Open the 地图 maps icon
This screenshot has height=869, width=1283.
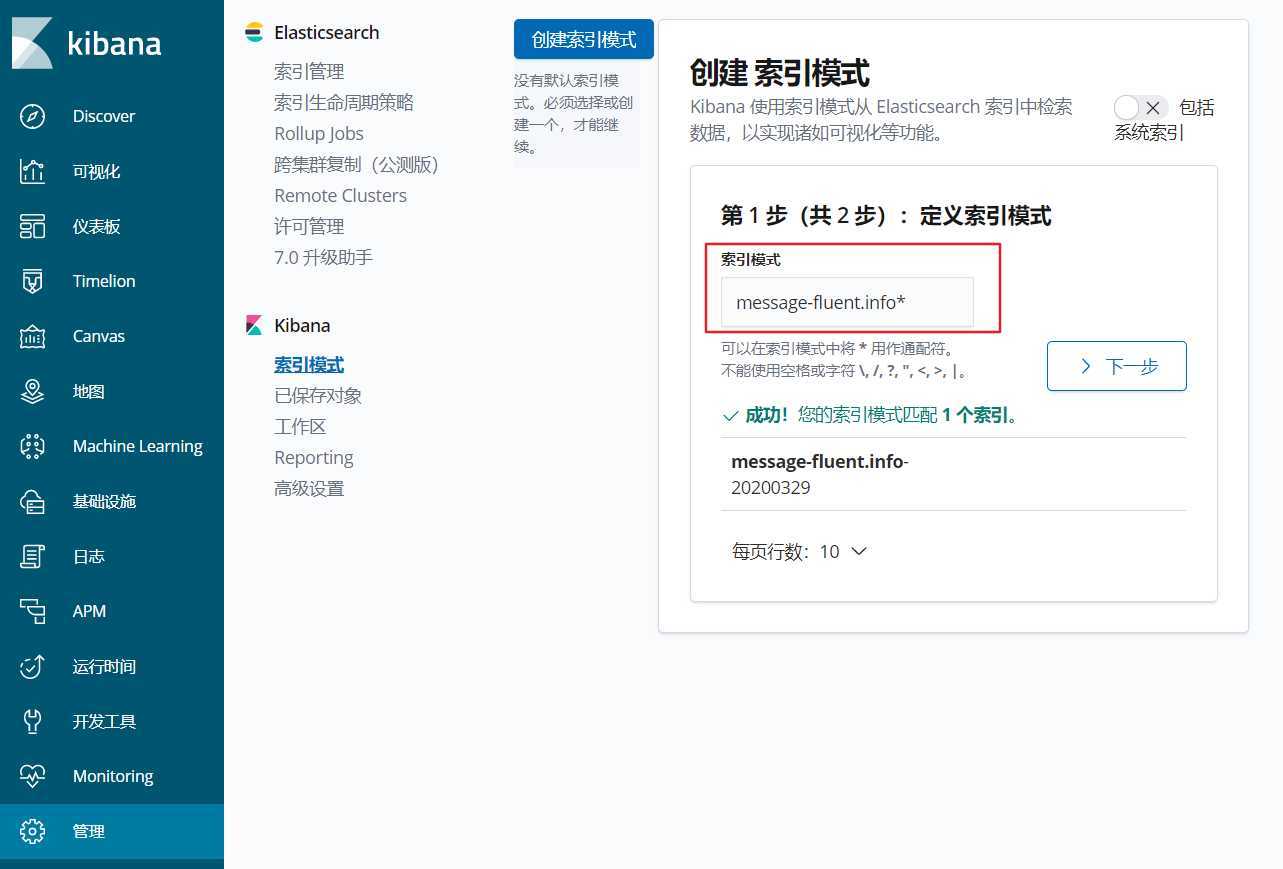point(32,391)
